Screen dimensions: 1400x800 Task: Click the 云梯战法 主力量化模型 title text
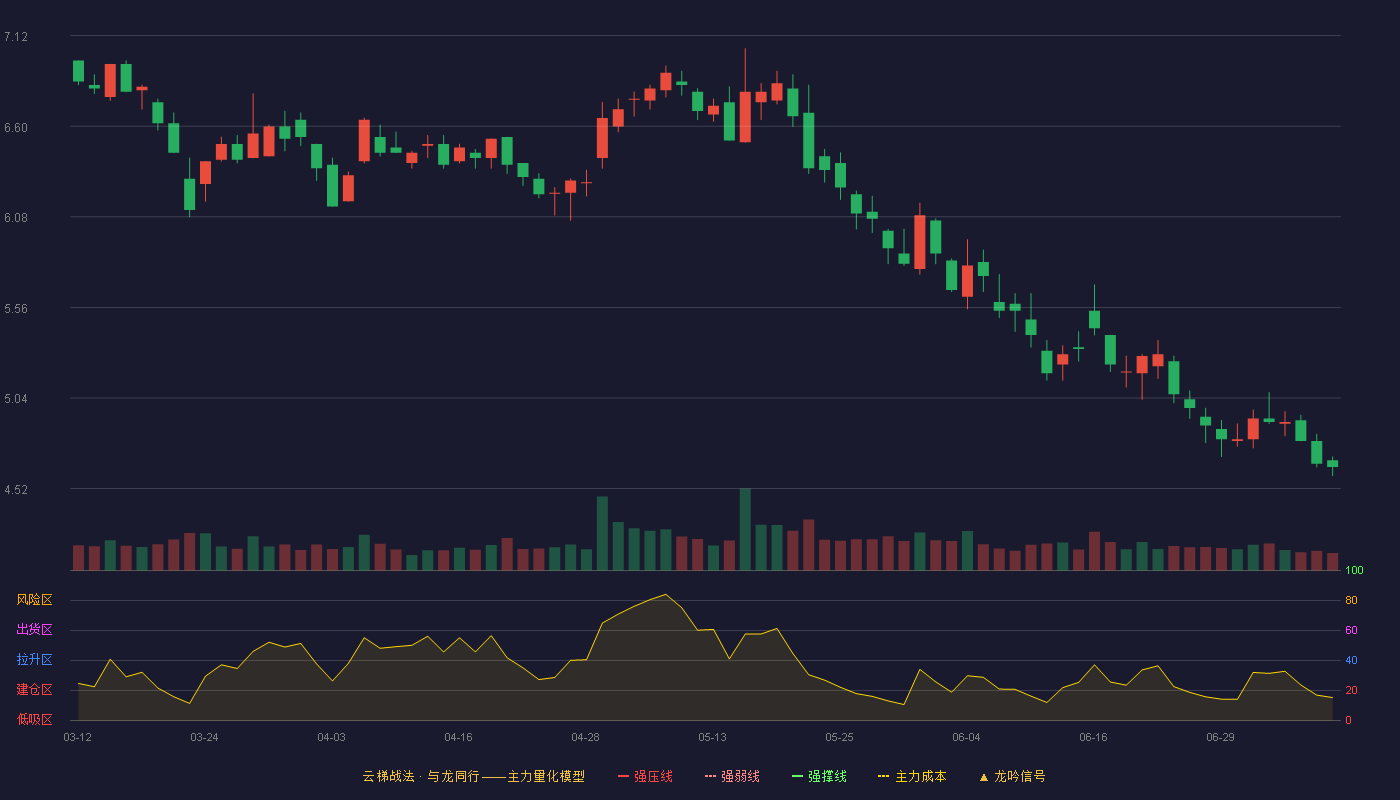(474, 776)
